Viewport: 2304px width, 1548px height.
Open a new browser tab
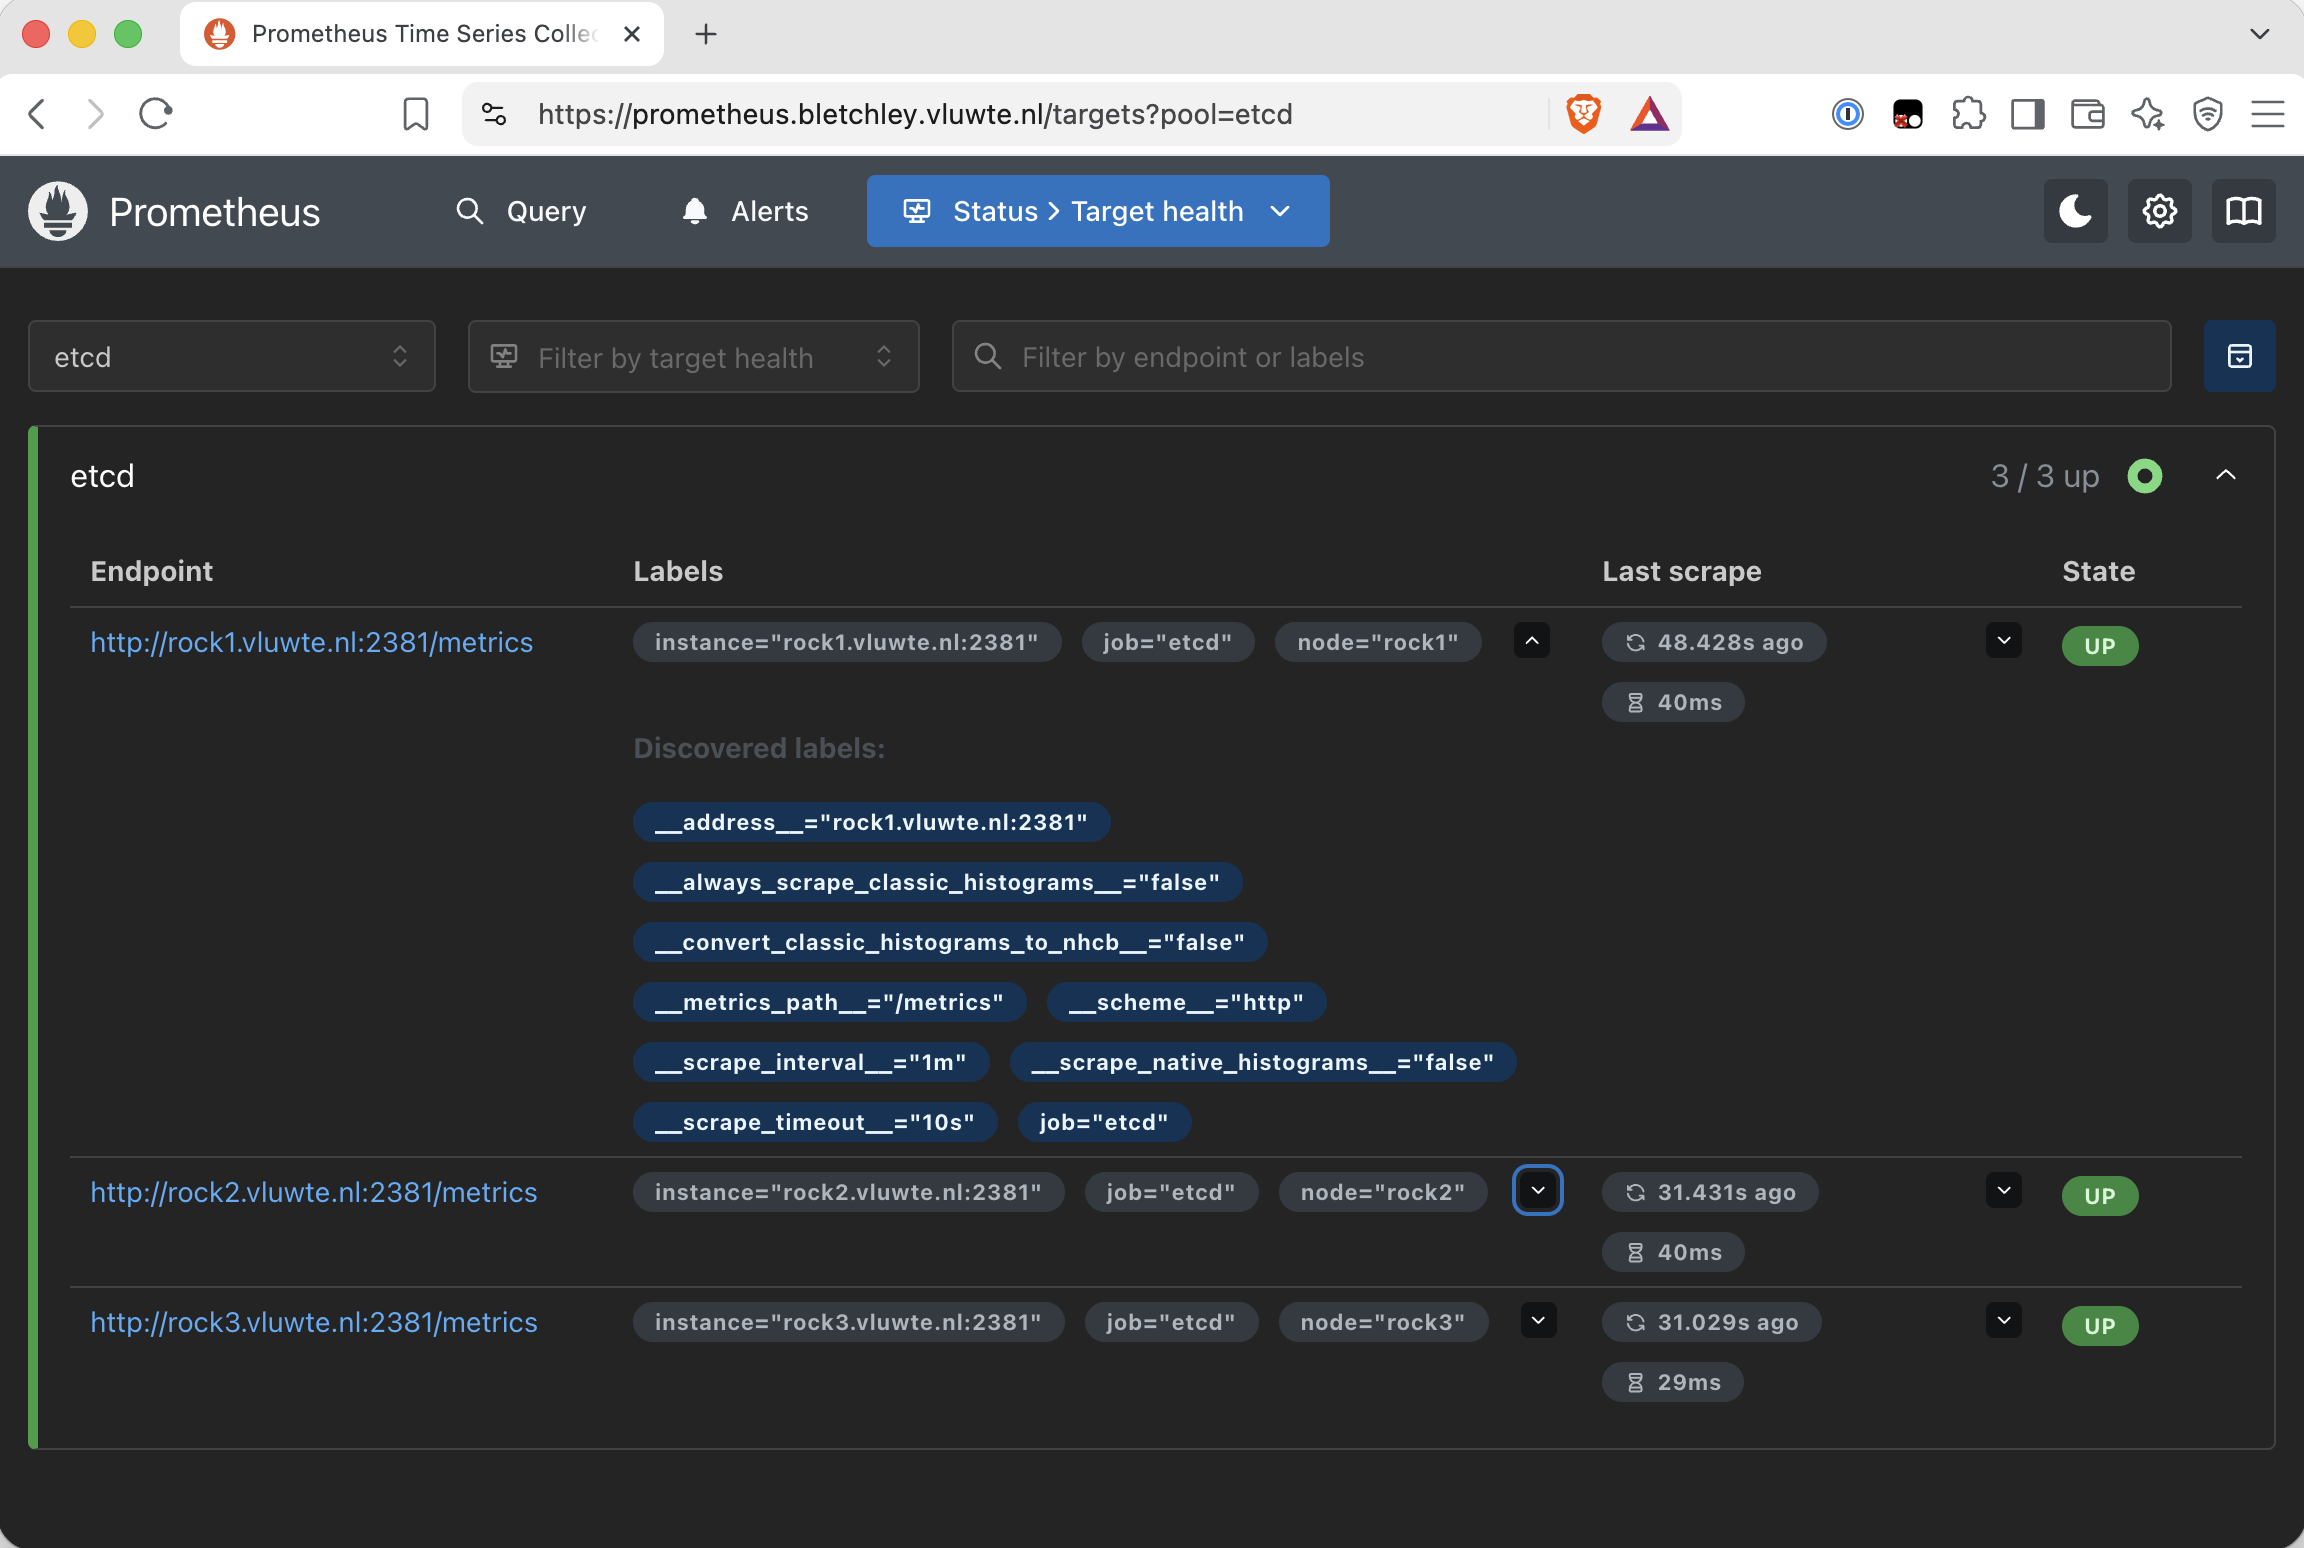point(706,34)
